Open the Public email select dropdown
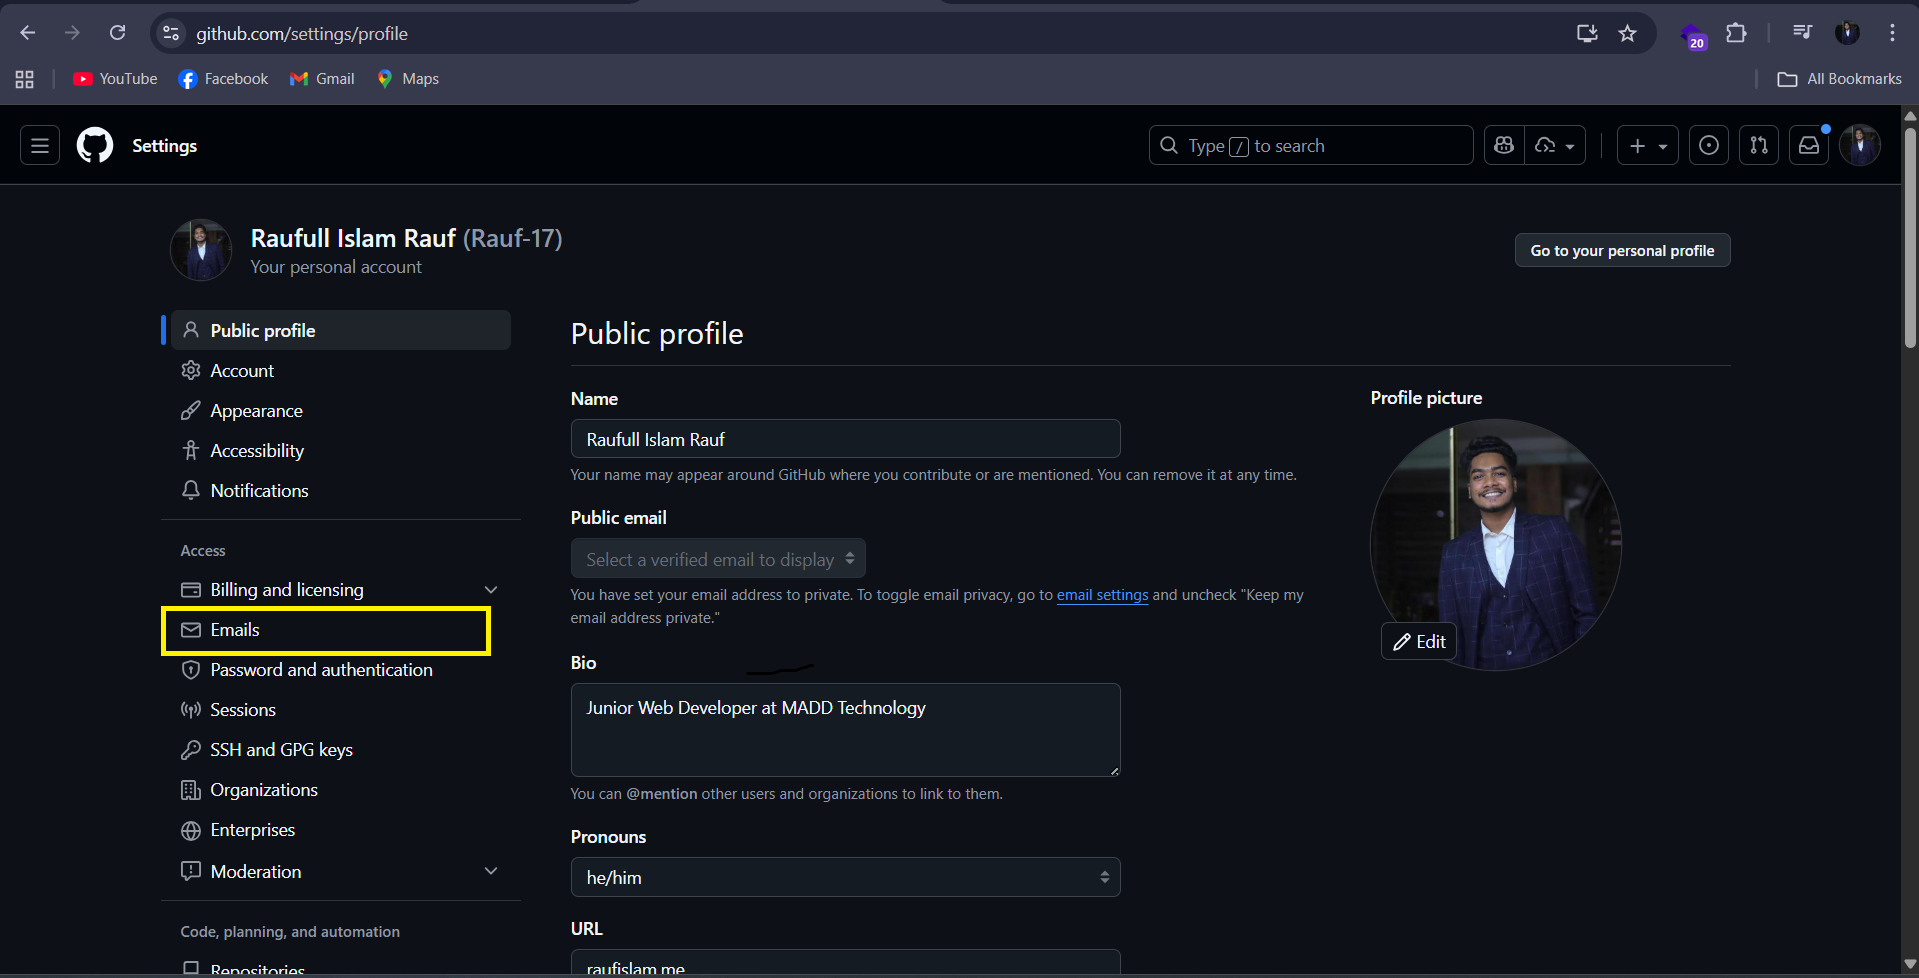Viewport: 1919px width, 978px height. coord(718,559)
